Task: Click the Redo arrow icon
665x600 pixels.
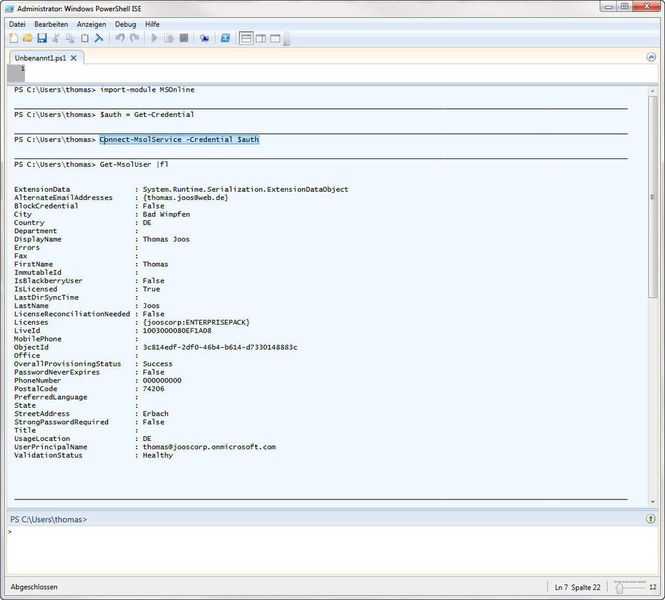Action: click(134, 39)
